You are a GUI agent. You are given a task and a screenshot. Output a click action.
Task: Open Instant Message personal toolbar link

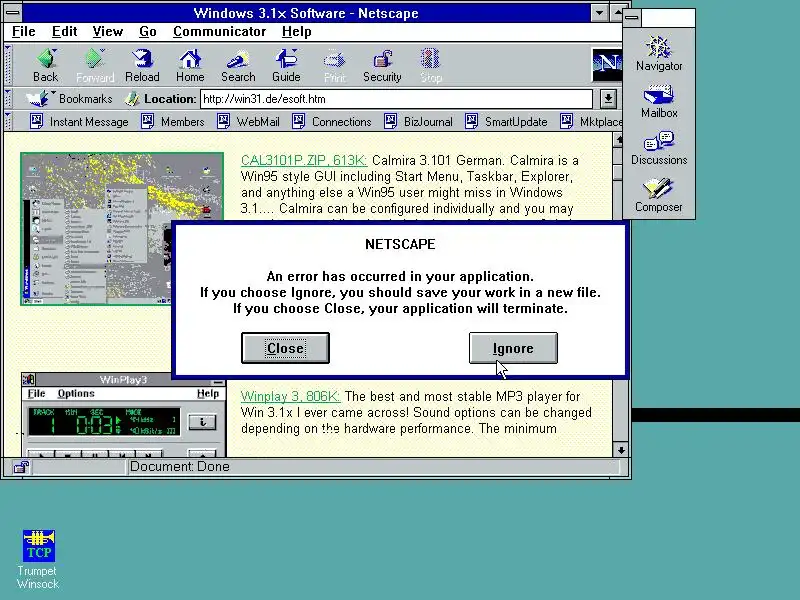(79, 121)
